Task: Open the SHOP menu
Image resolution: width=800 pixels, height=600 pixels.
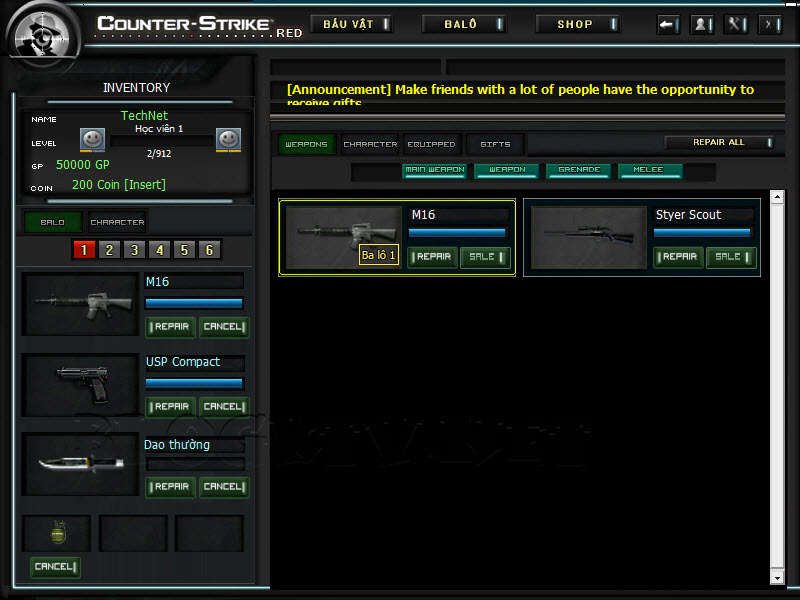Action: 578,24
